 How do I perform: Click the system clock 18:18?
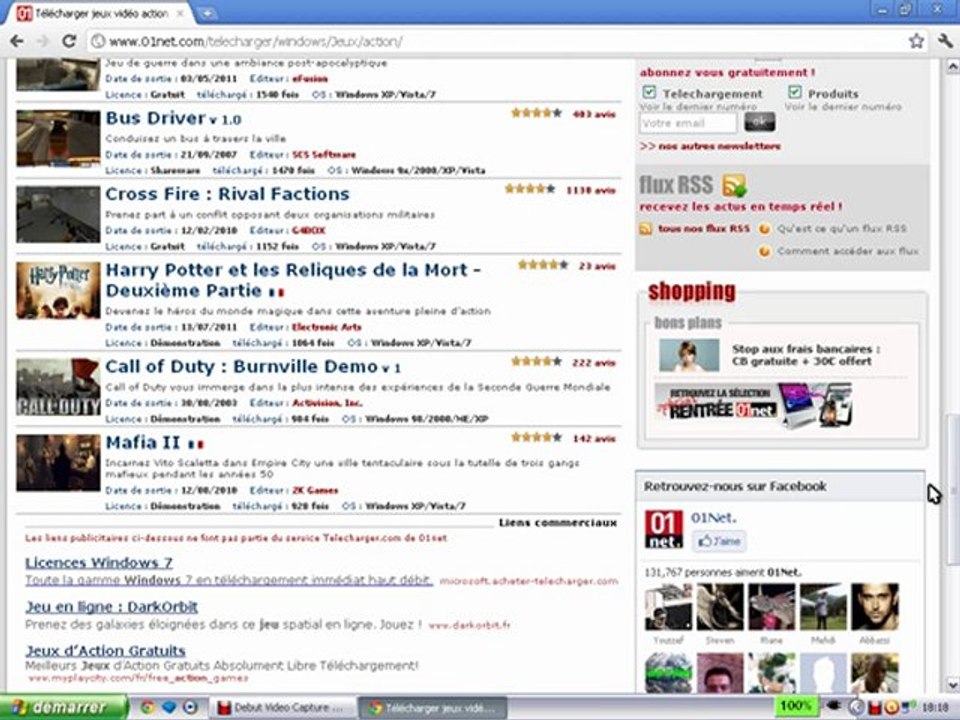click(934, 708)
